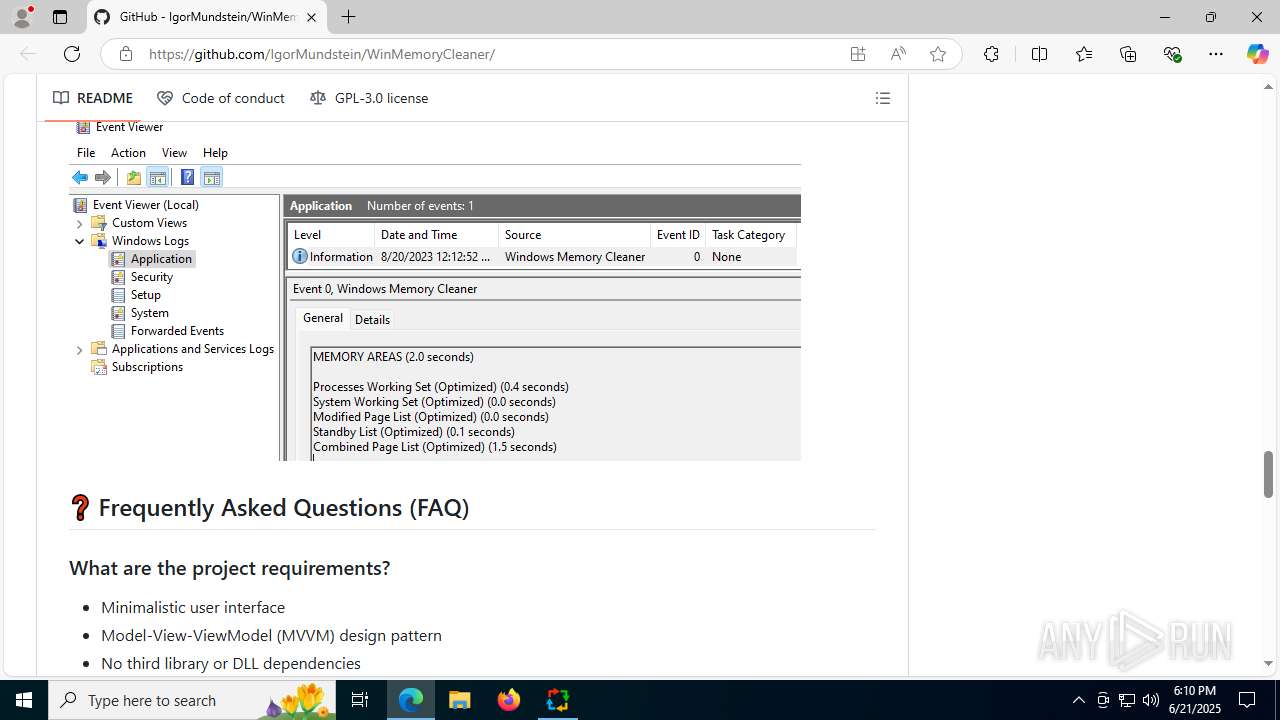Open the taskbar clock and date
Screen dimensions: 1280x720
pyautogui.click(x=1195, y=700)
